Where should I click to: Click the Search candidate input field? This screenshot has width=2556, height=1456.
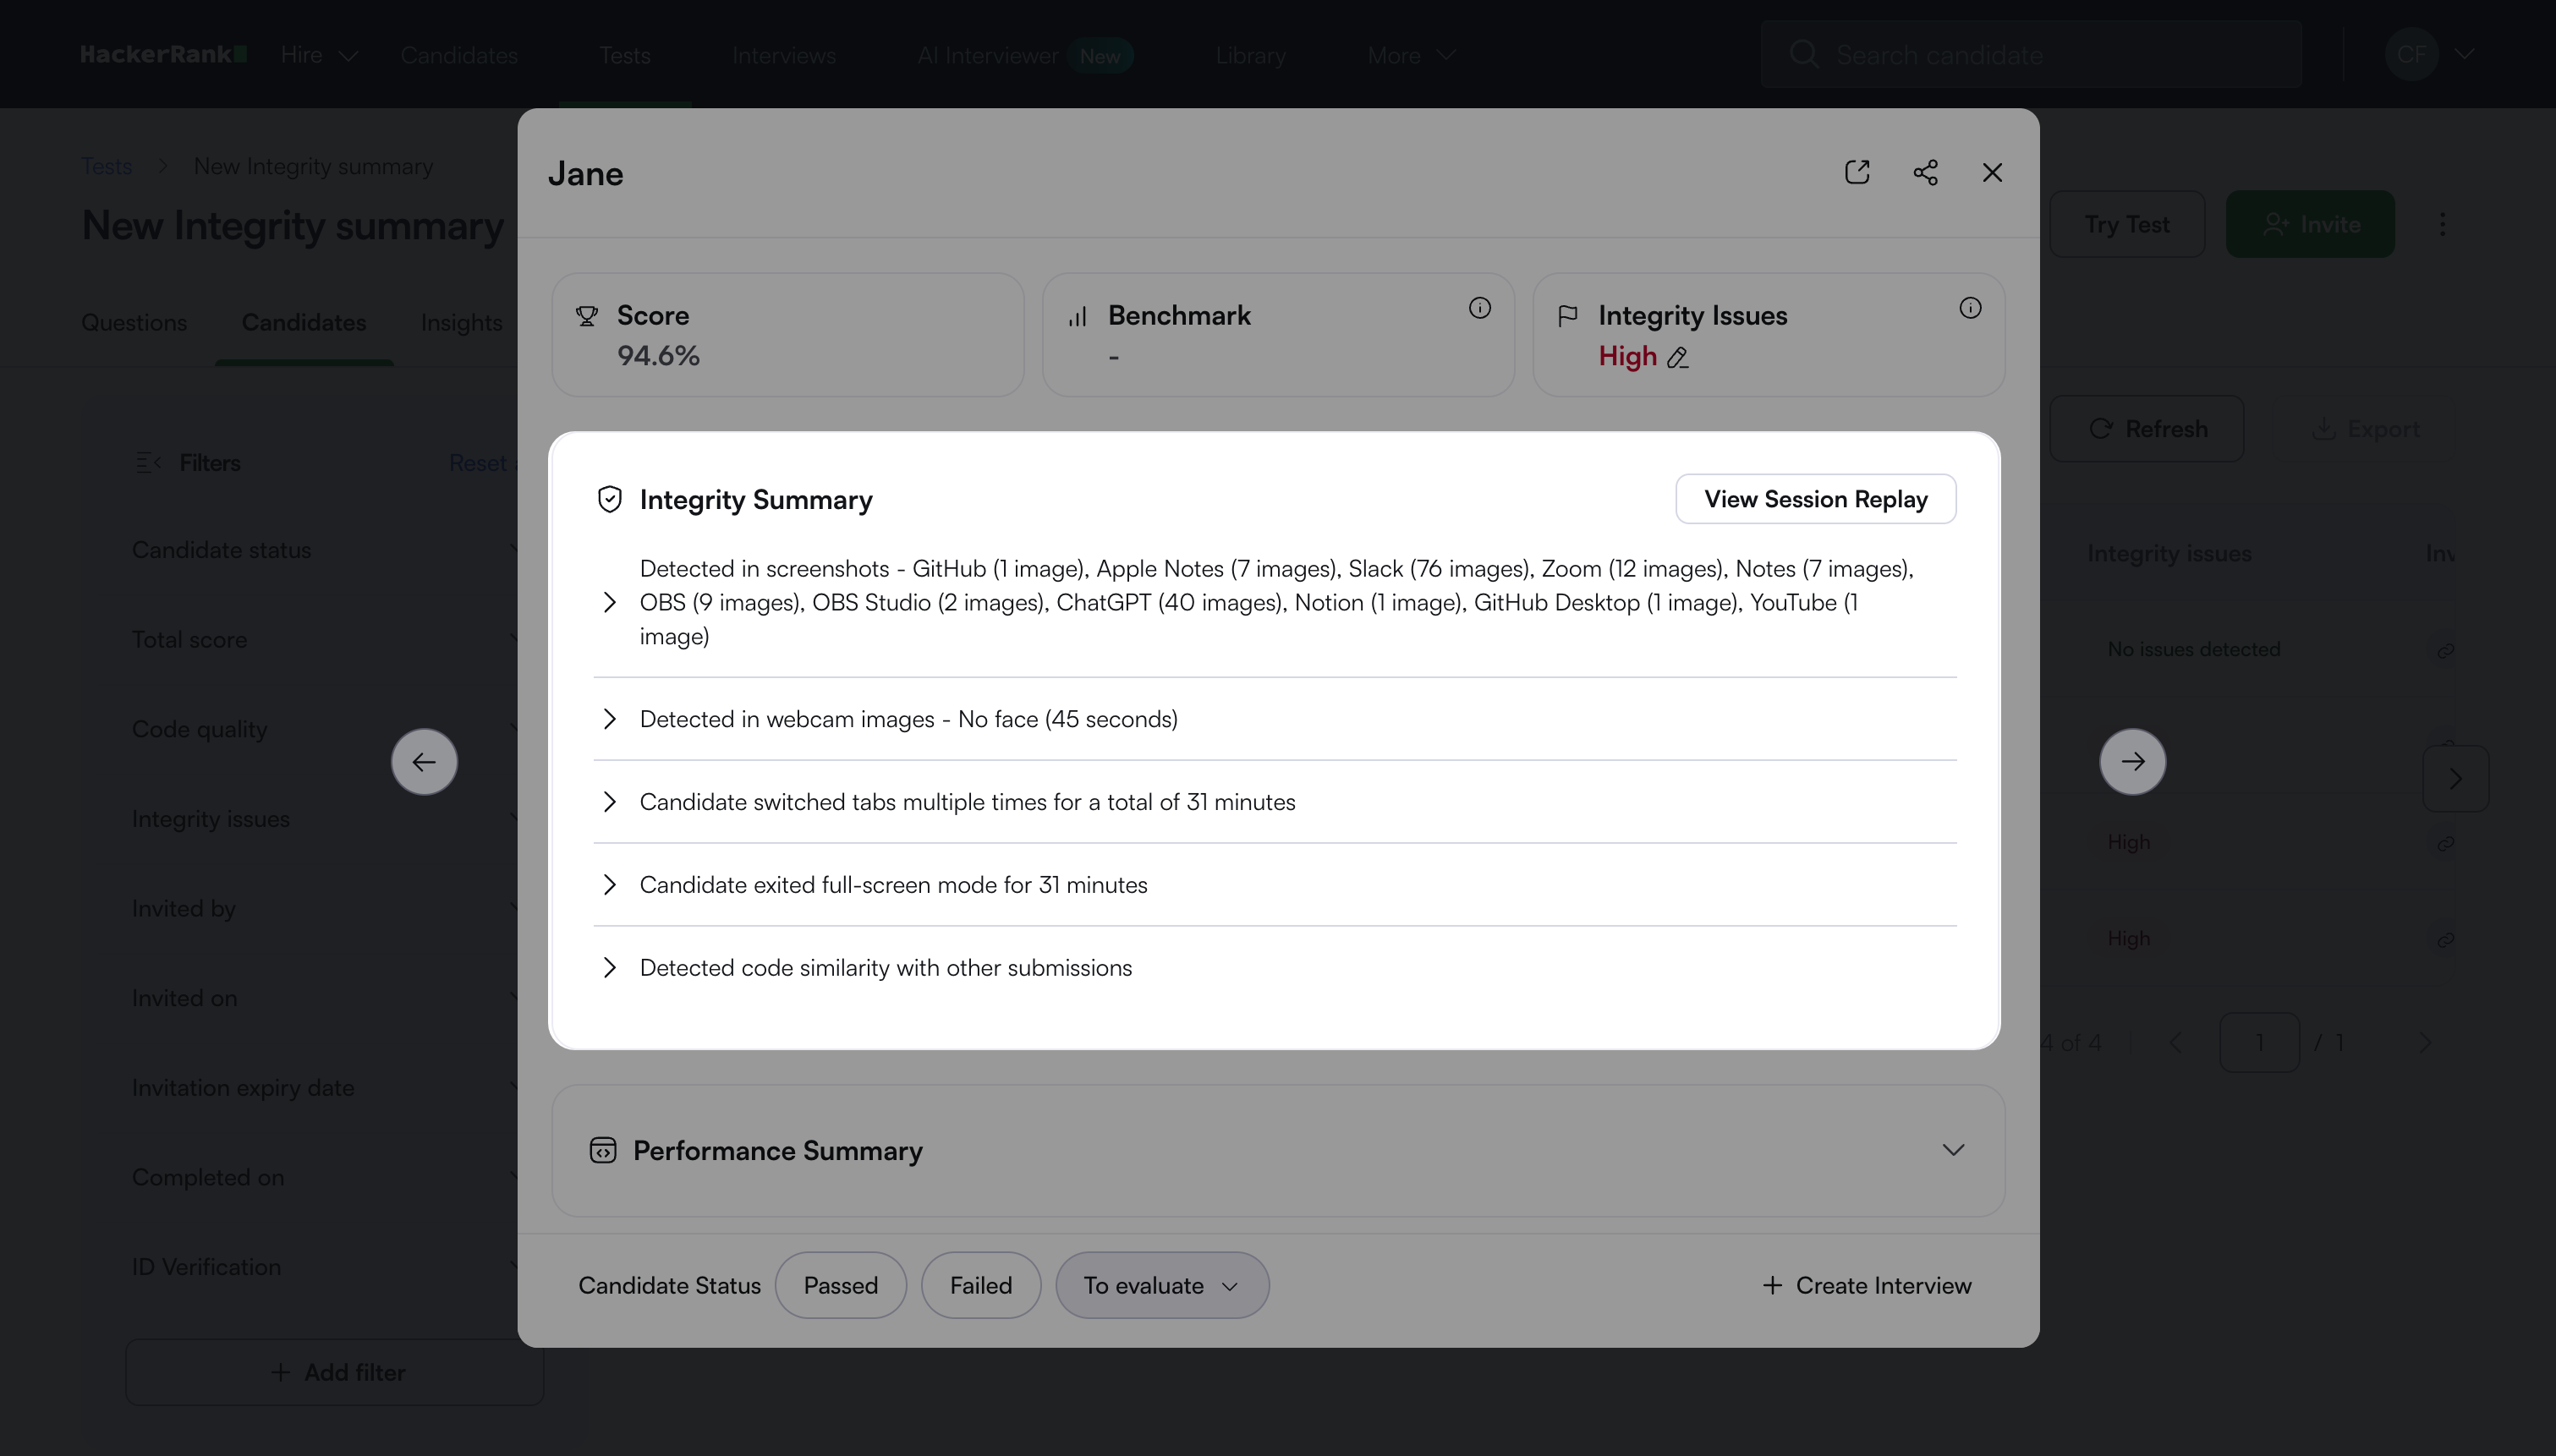click(x=2030, y=55)
